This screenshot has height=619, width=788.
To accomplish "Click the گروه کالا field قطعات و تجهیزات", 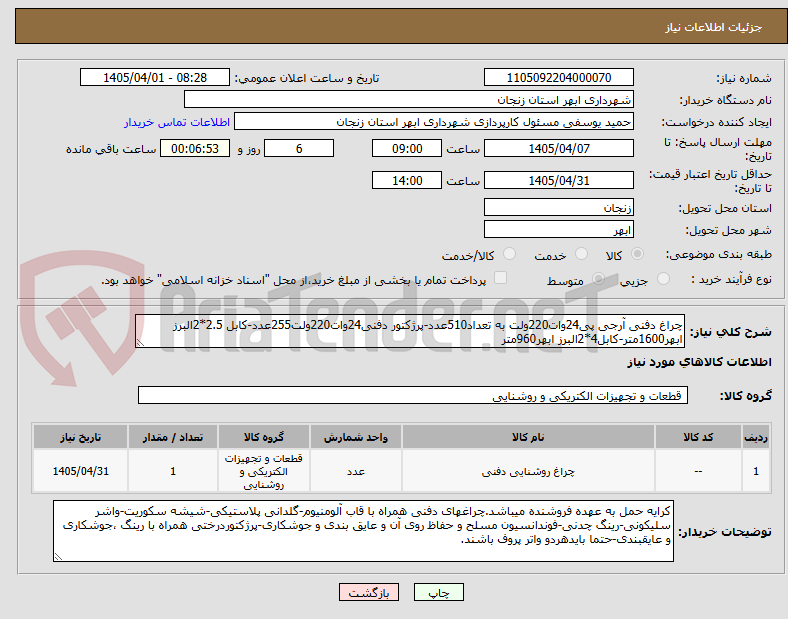I will [x=413, y=395].
